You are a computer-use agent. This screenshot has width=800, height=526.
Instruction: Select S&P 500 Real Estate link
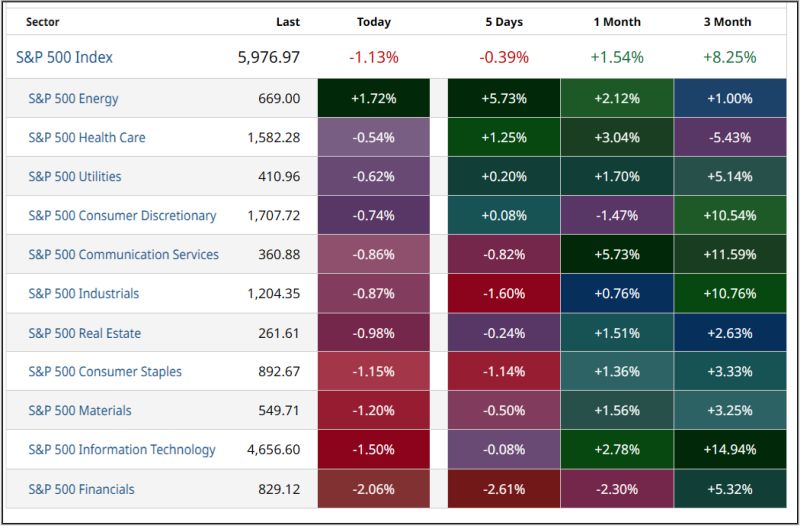tap(84, 333)
